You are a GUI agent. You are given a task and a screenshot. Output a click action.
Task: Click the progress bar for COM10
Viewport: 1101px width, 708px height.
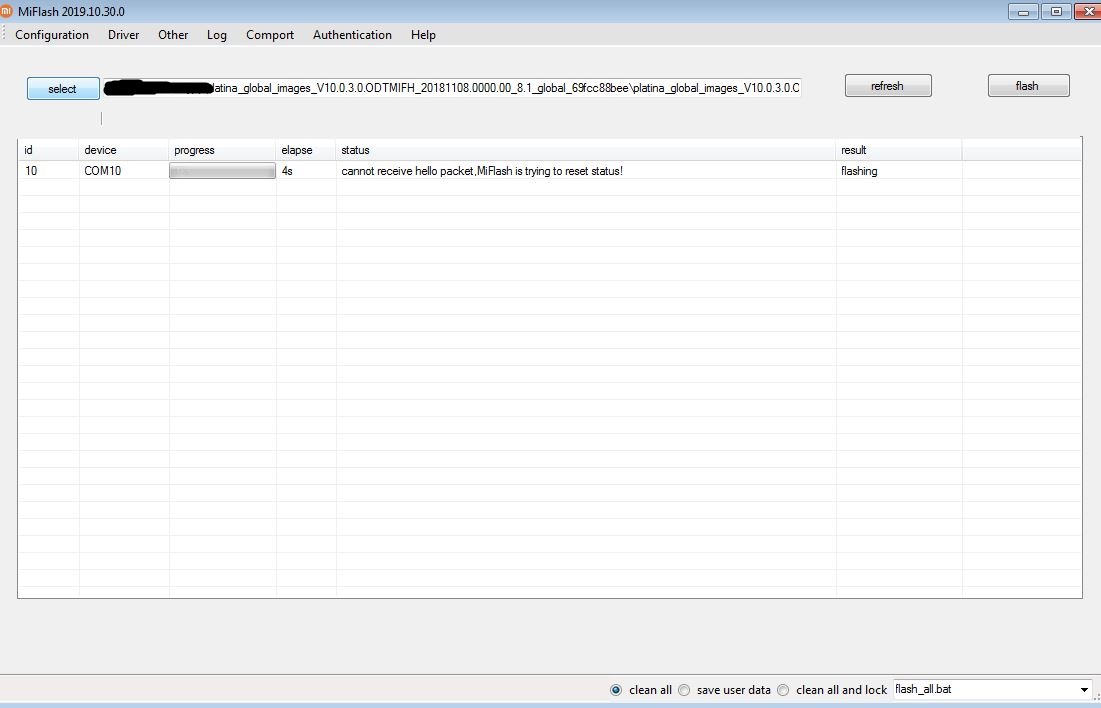tap(222, 172)
